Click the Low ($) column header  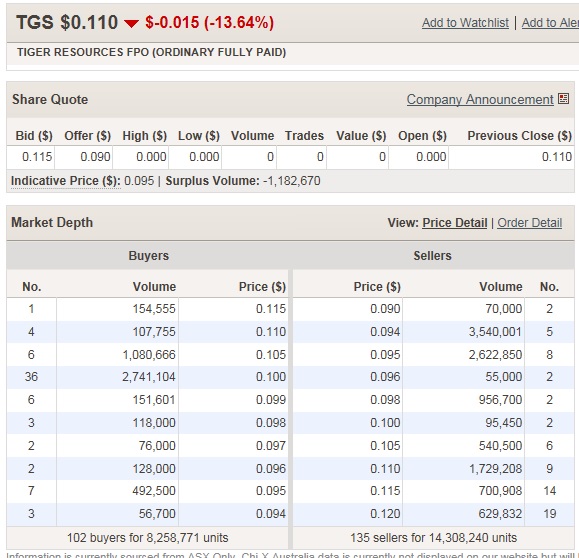tap(199, 136)
